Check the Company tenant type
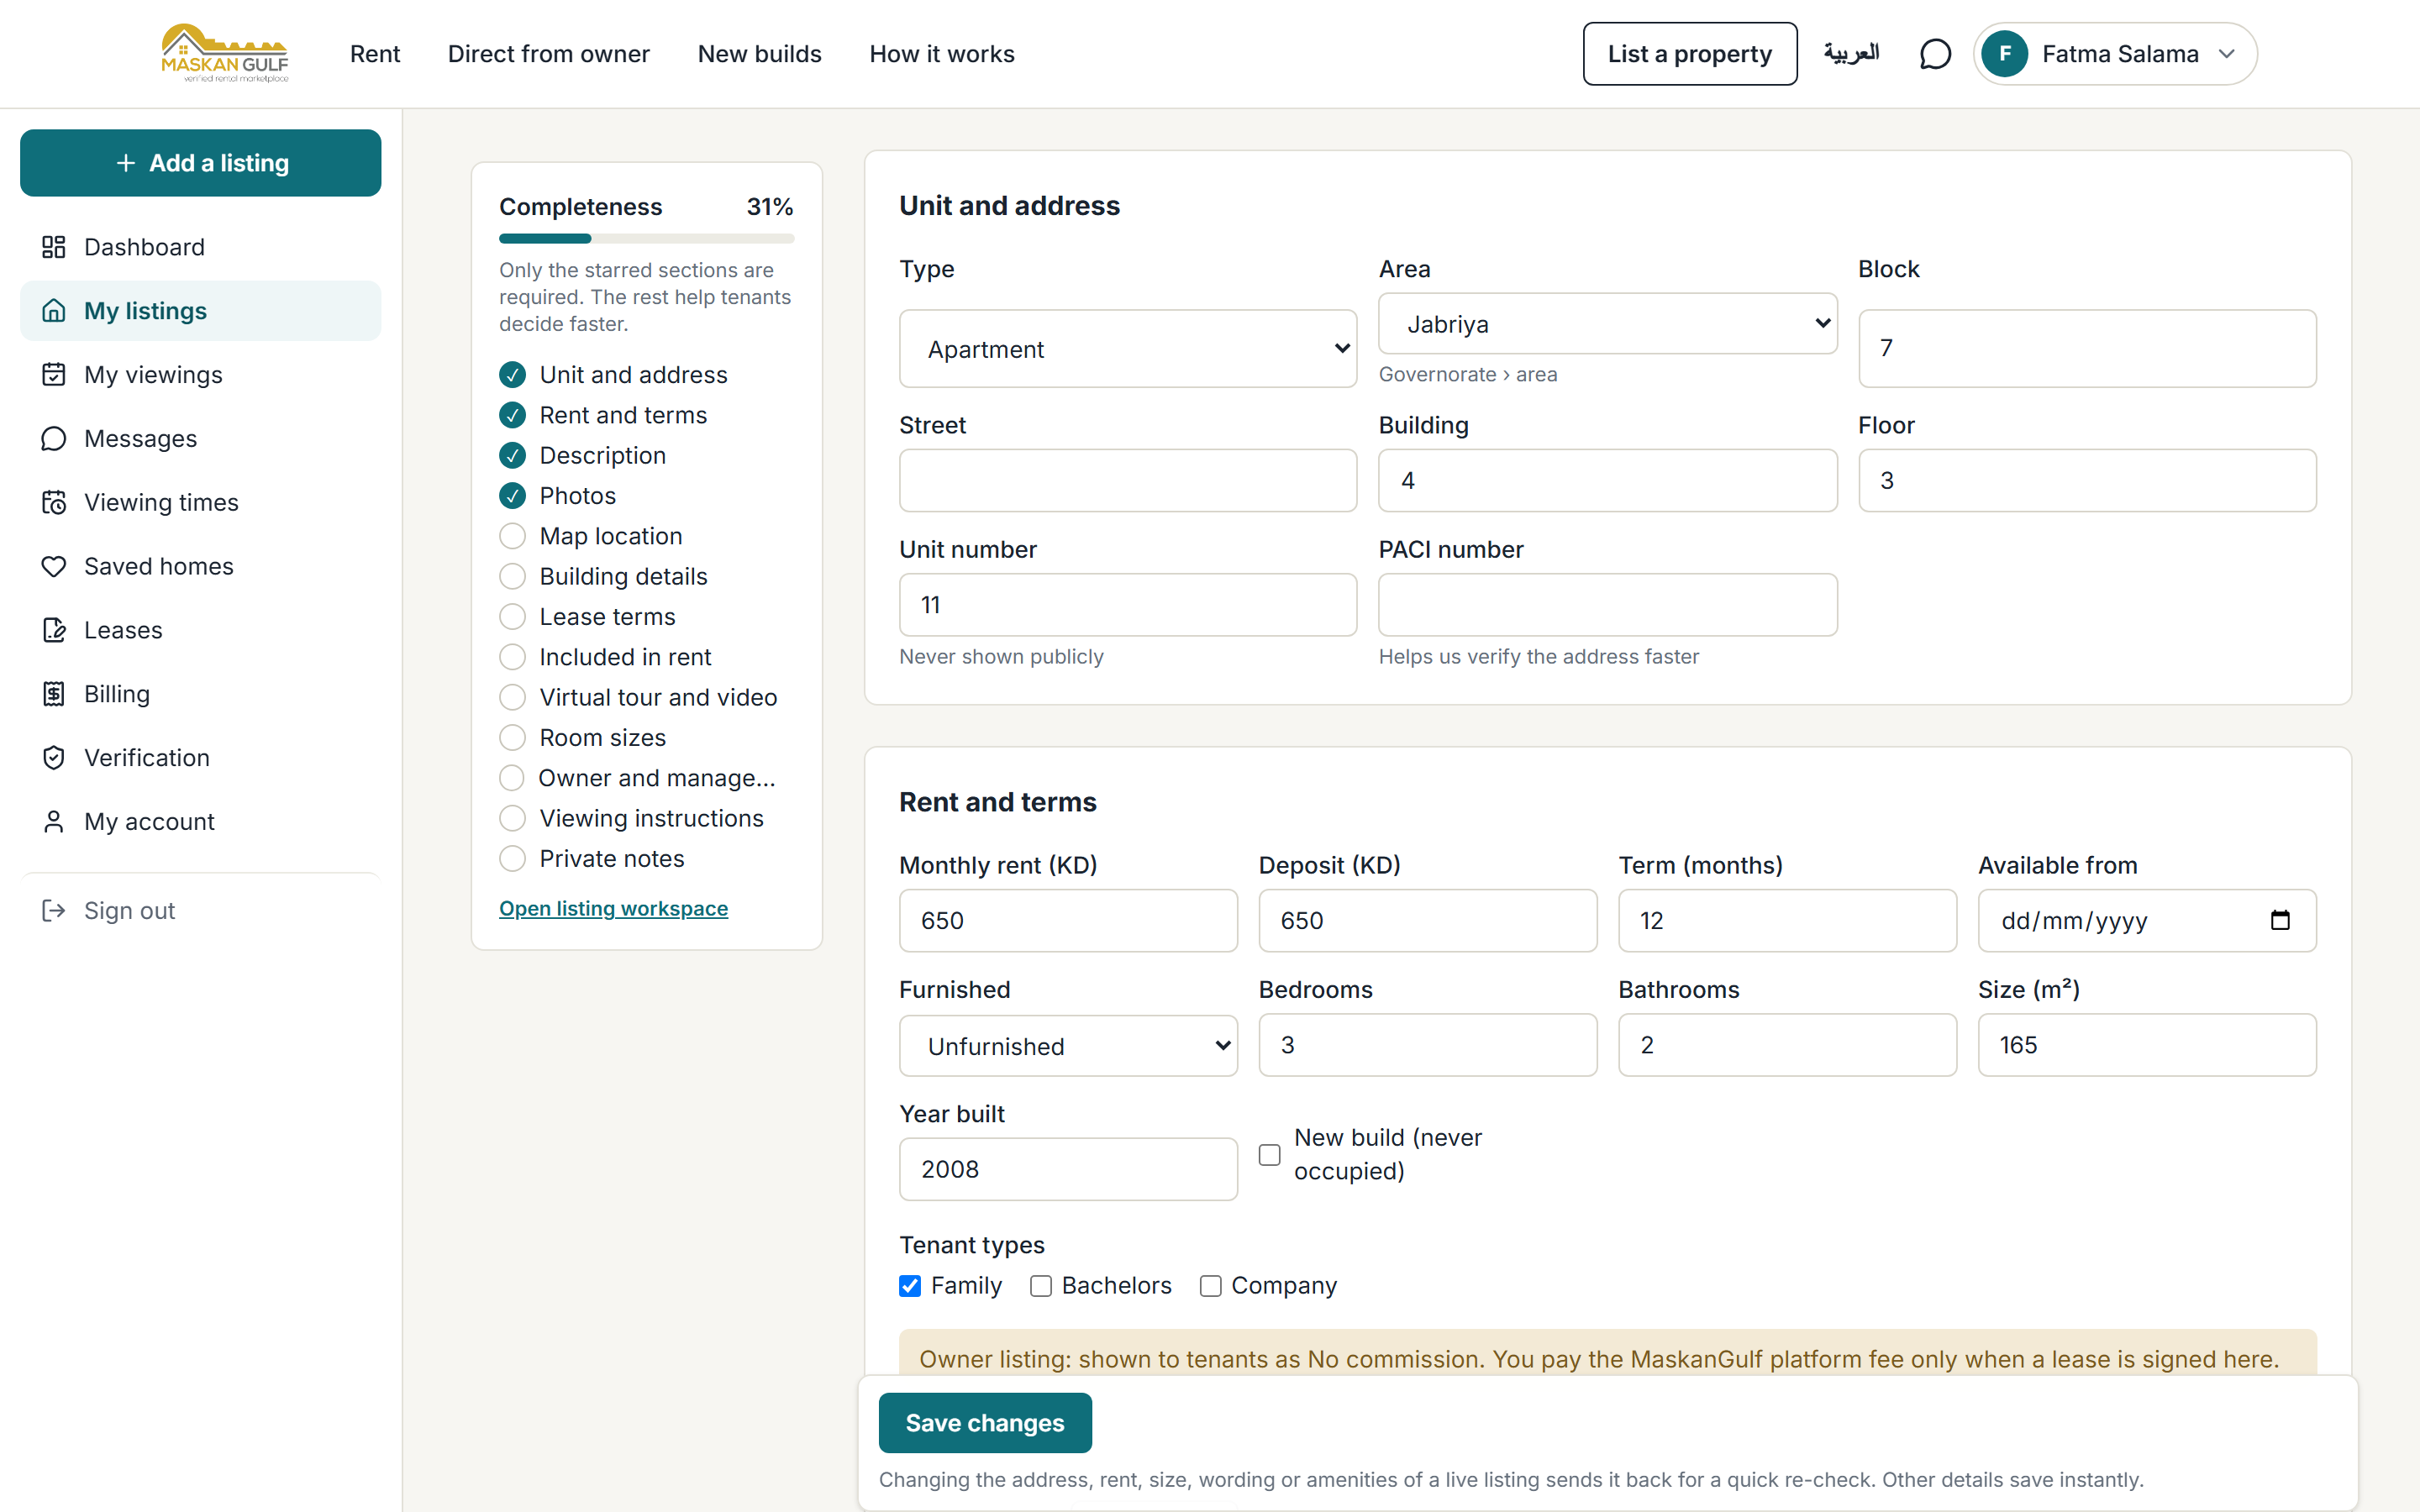 pyautogui.click(x=1210, y=1286)
